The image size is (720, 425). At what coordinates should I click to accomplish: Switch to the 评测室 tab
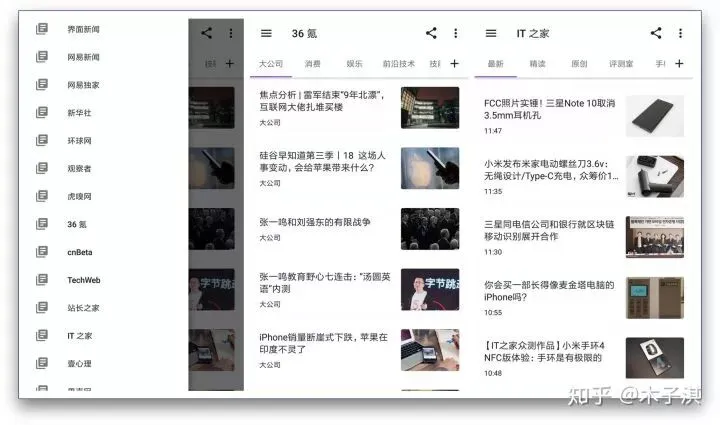tap(621, 64)
